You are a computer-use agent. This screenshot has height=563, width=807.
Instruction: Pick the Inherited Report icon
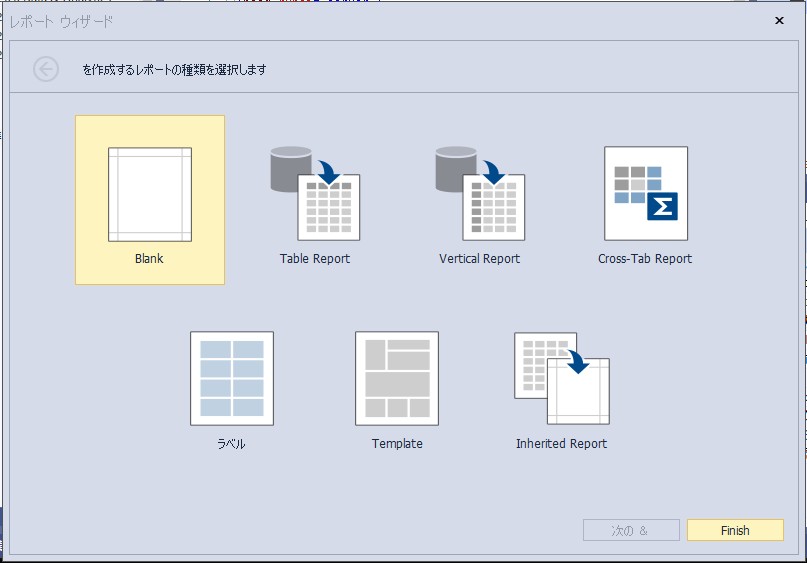coord(561,378)
